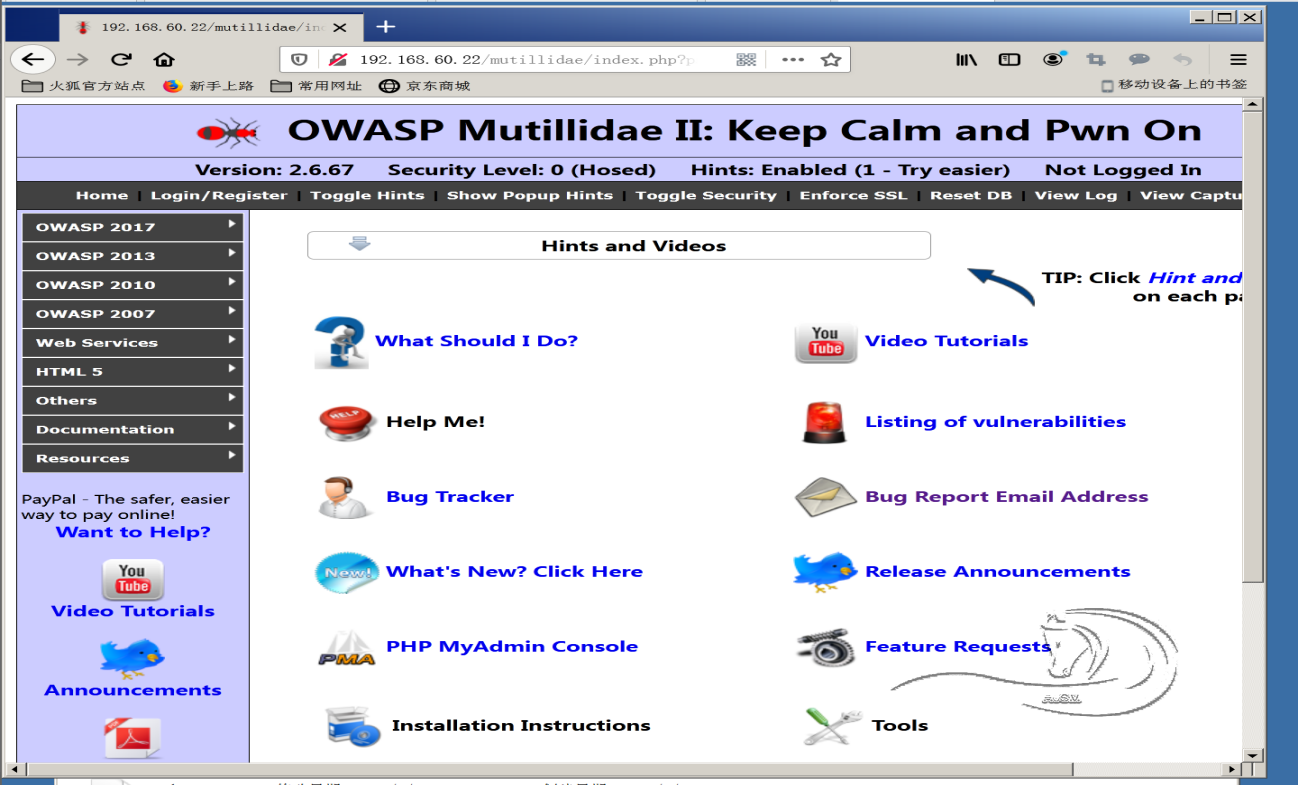Expand the OWASP 2010 menu
The image size is (1298, 786).
point(132,285)
